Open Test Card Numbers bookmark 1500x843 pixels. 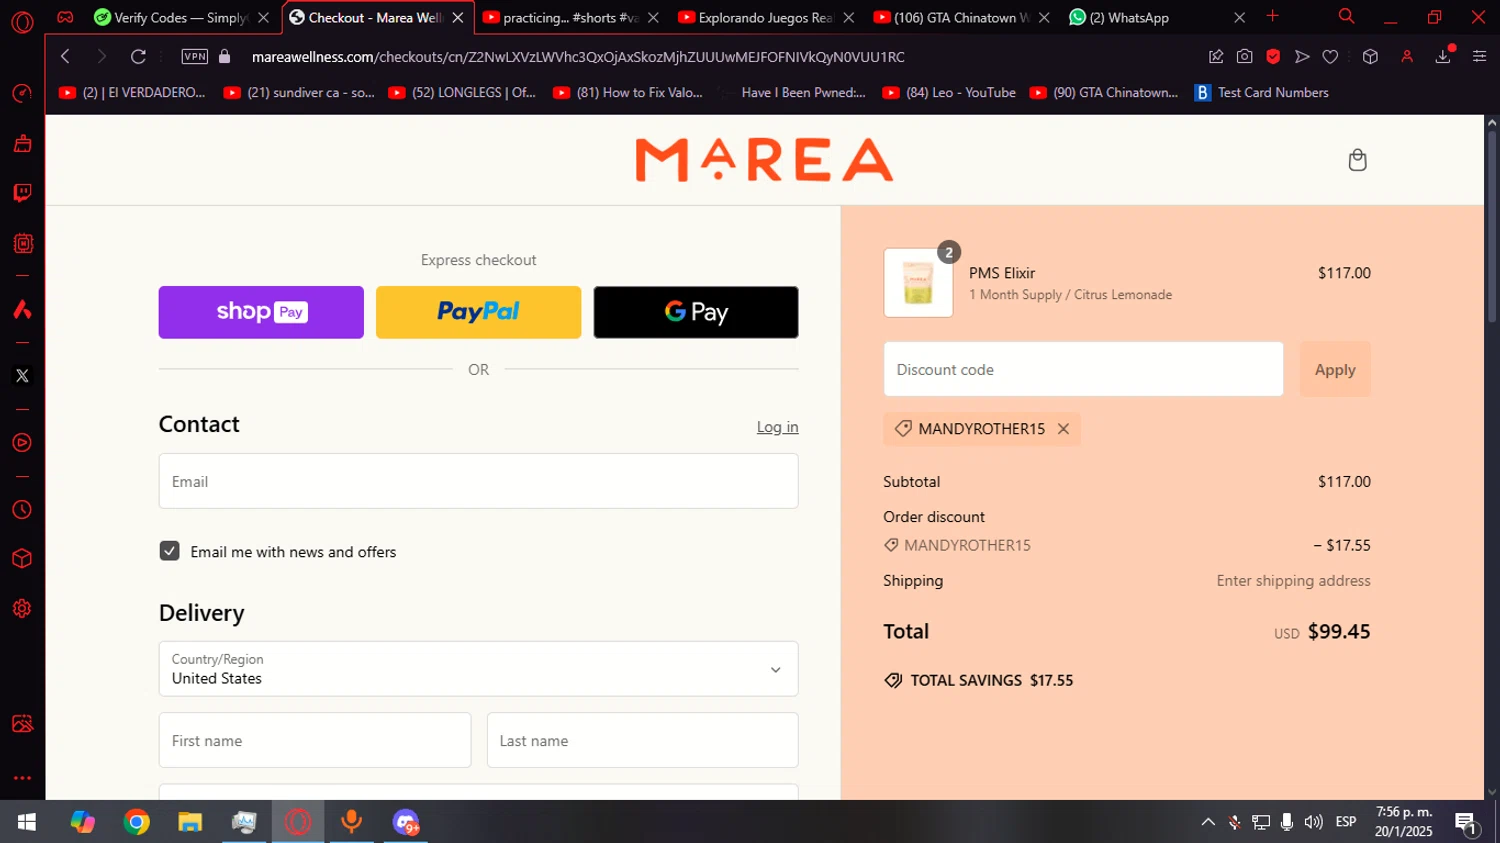coord(1262,92)
